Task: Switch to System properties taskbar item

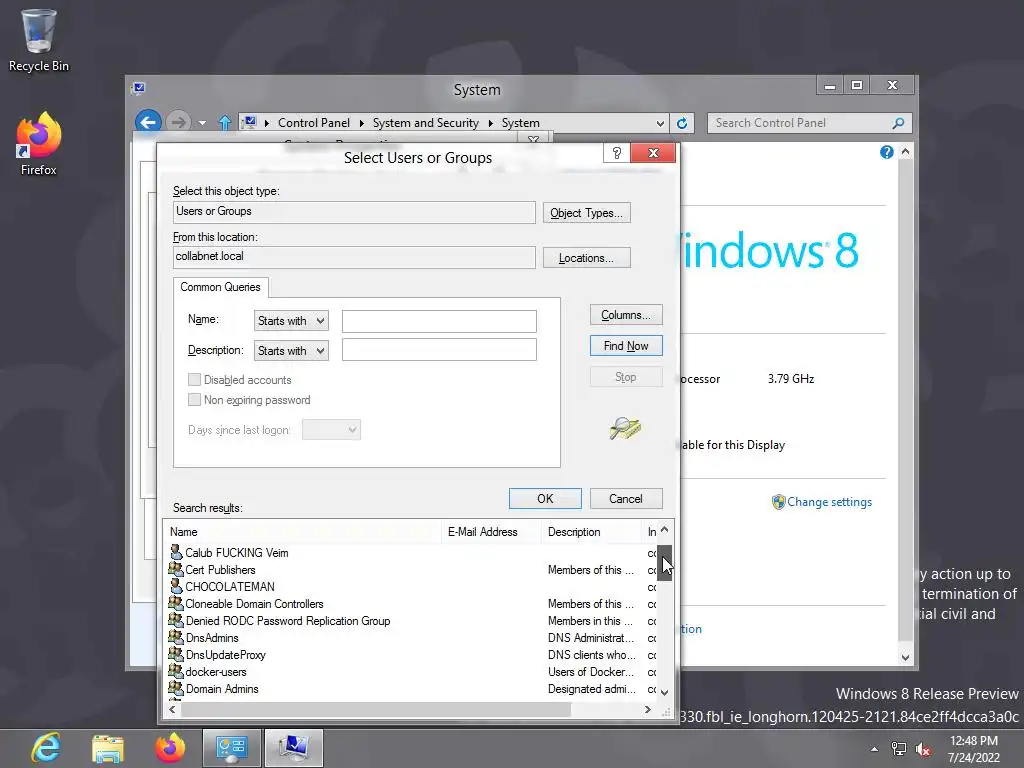Action: [293, 748]
